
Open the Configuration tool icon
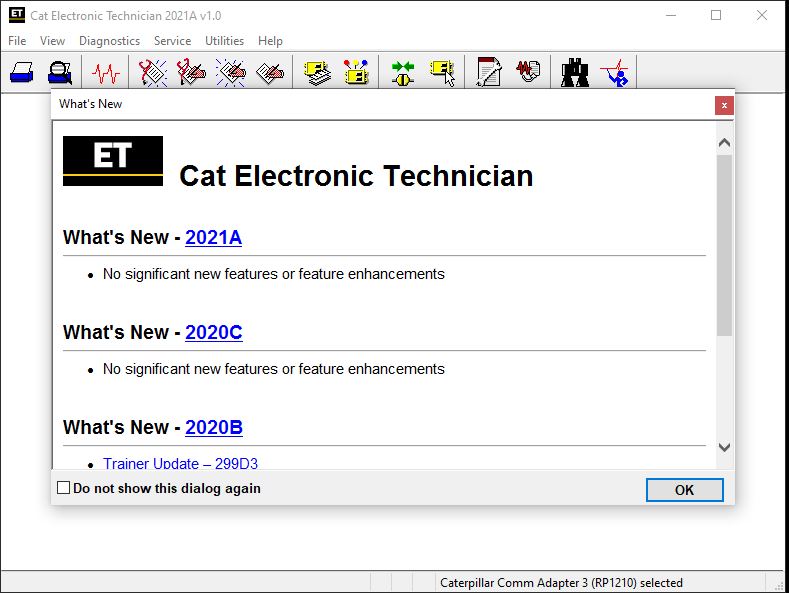coord(356,72)
